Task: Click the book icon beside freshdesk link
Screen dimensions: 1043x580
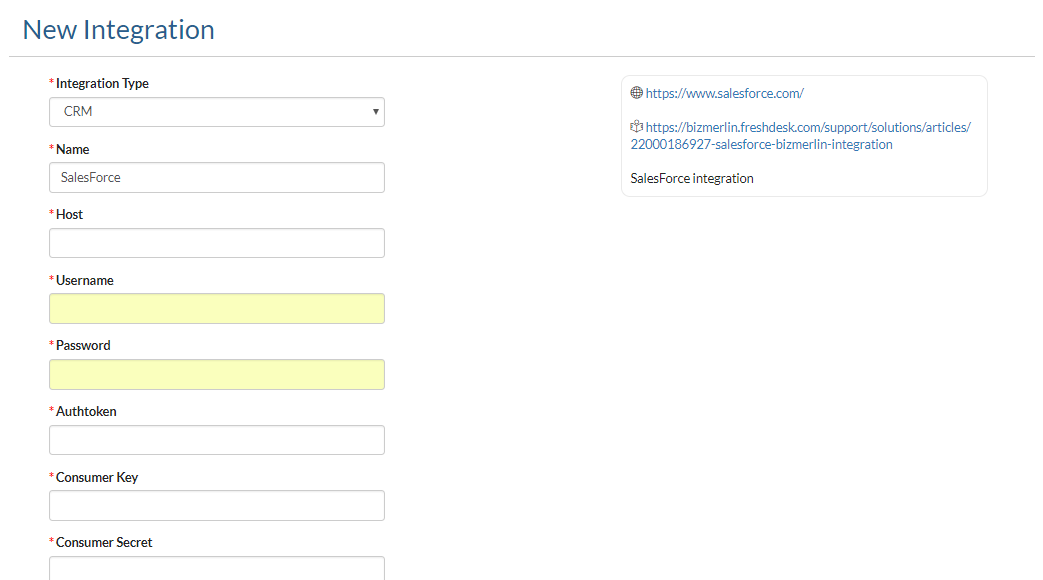Action: coord(637,126)
